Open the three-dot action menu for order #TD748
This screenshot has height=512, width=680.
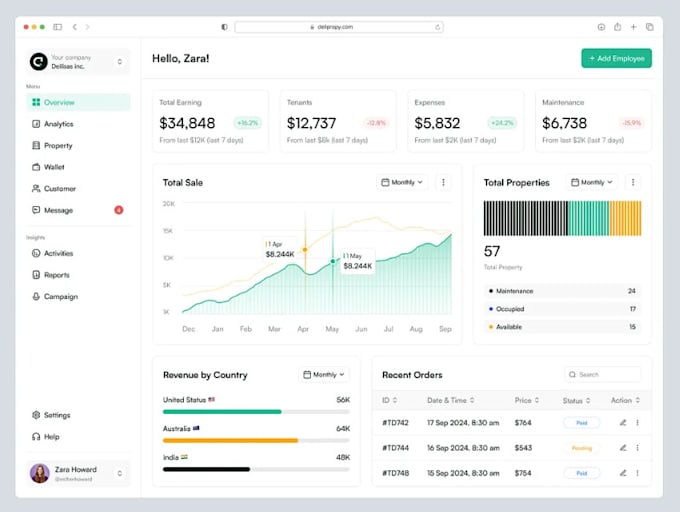tap(637, 473)
